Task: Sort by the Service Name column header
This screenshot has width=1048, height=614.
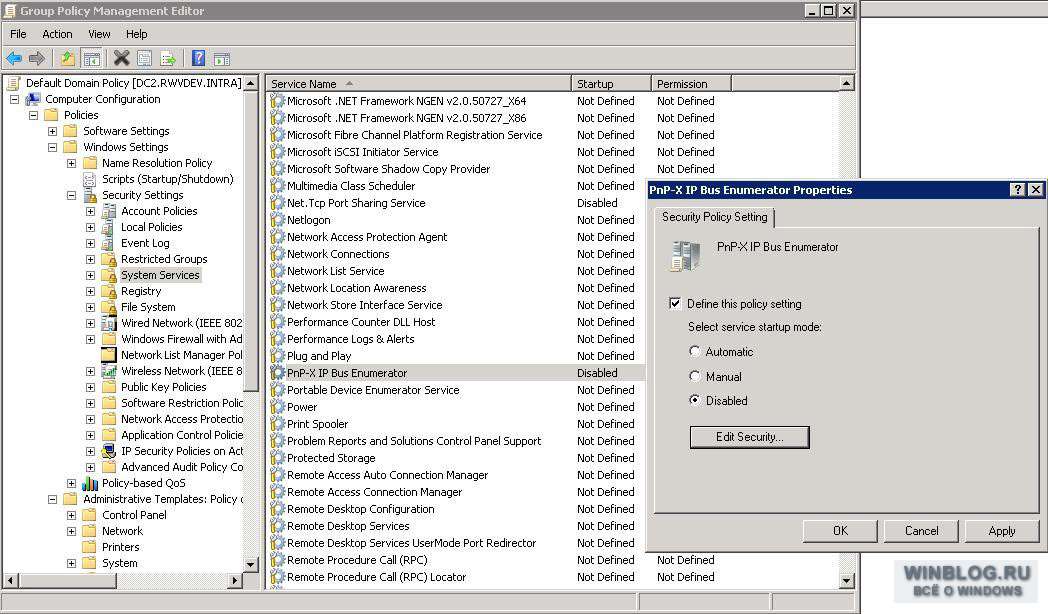Action: point(418,84)
